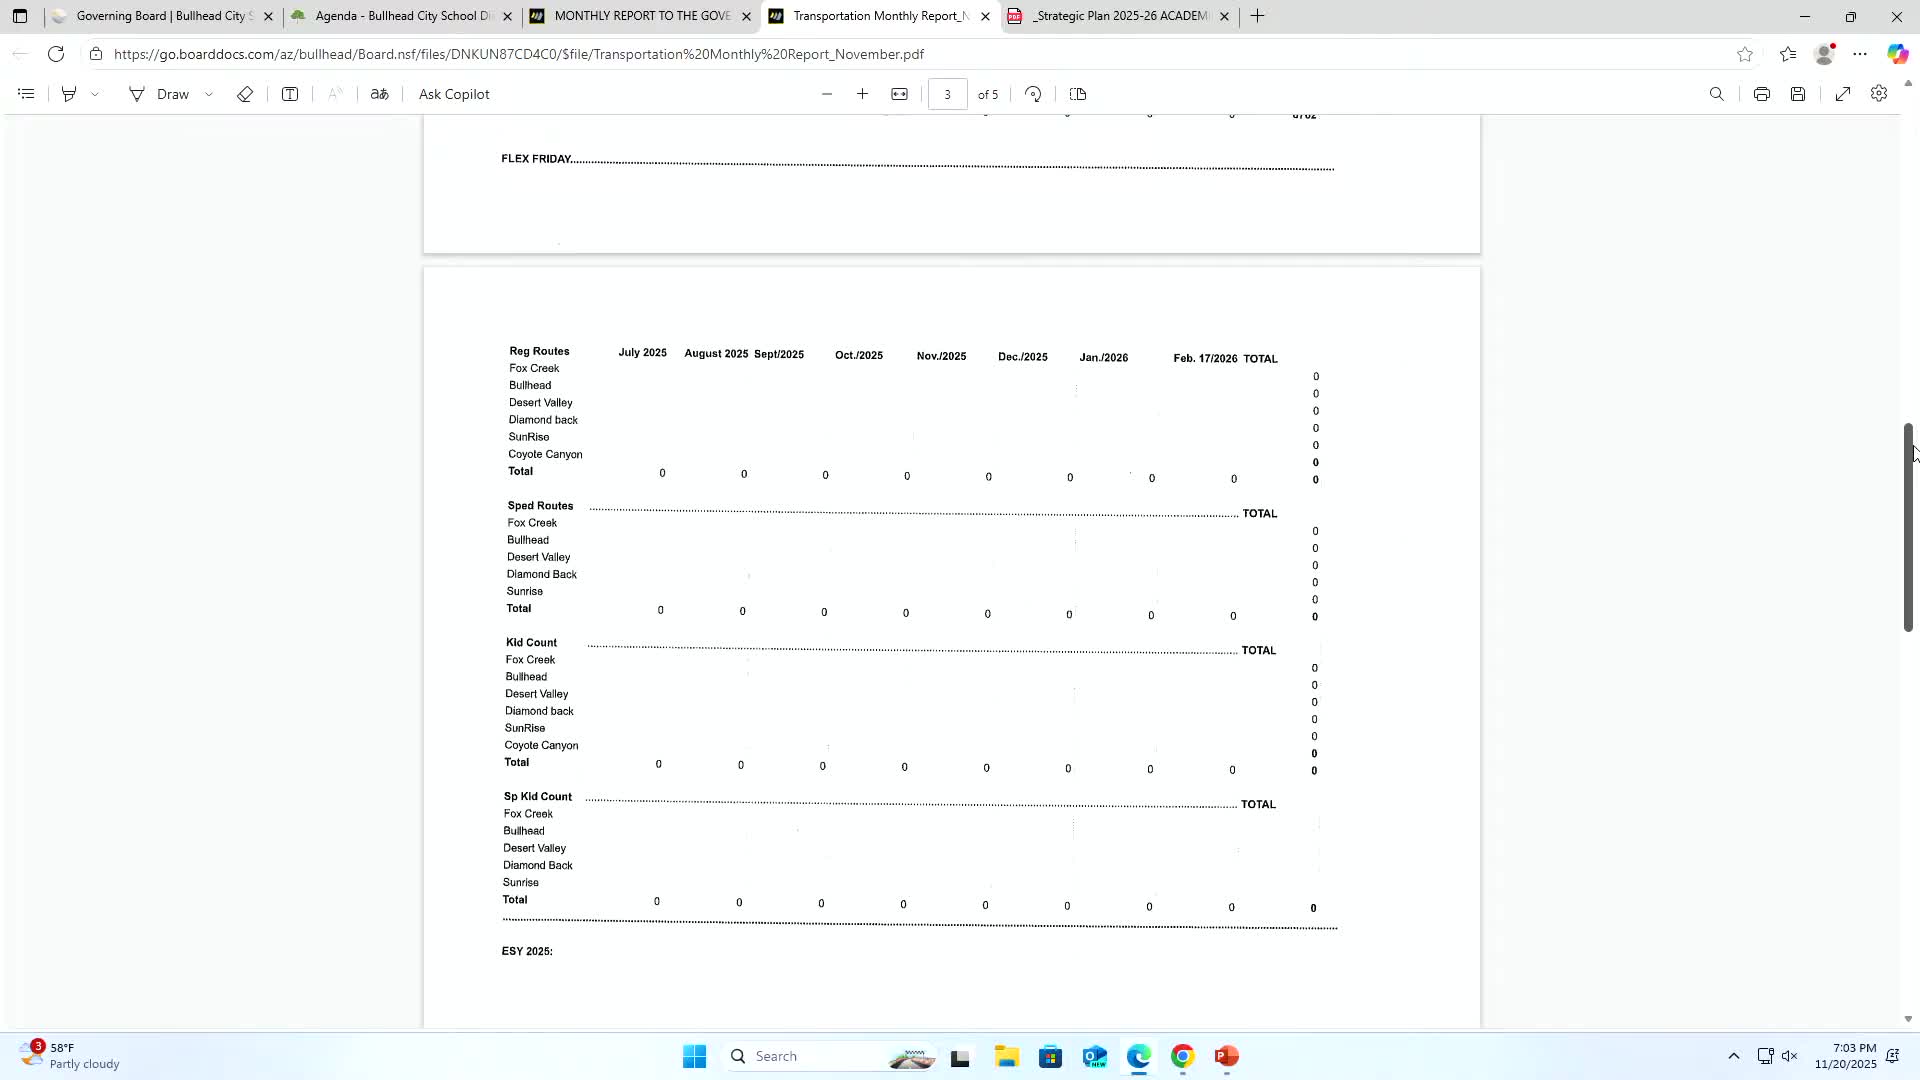Image resolution: width=1920 pixels, height=1080 pixels.
Task: Click Ask Copilot button
Action: point(454,94)
